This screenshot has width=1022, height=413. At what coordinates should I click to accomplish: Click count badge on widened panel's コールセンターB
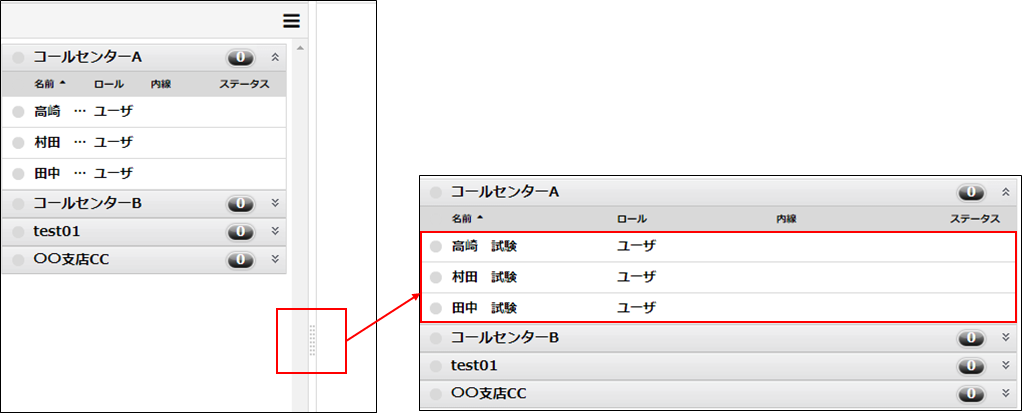(x=970, y=337)
